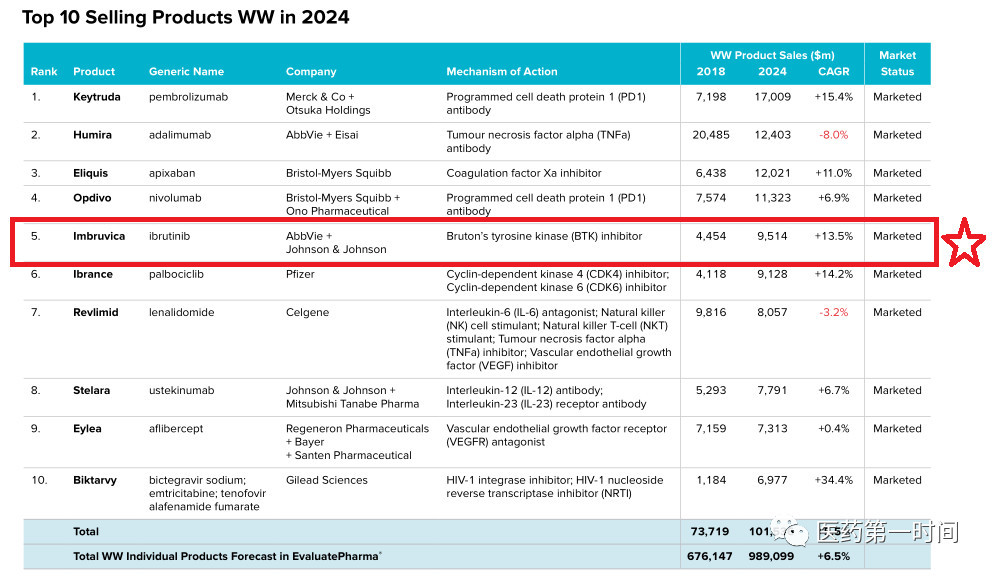Click Revlimid's 2018 sales value 9,816
The image size is (992, 576).
coord(710,312)
